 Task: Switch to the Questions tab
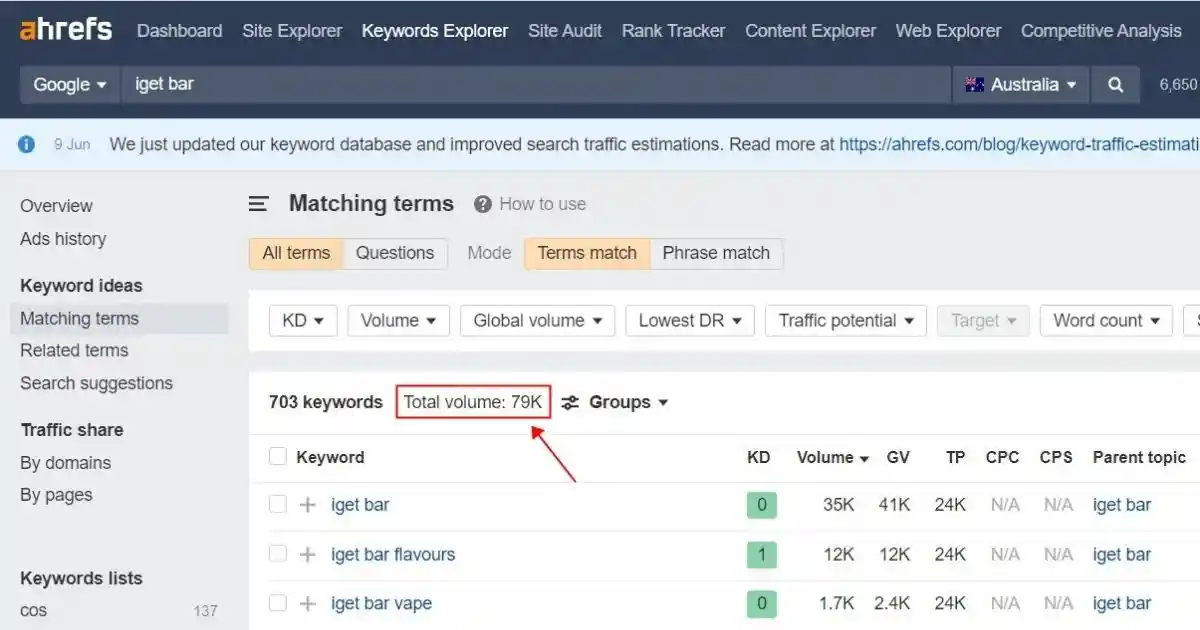(x=395, y=253)
